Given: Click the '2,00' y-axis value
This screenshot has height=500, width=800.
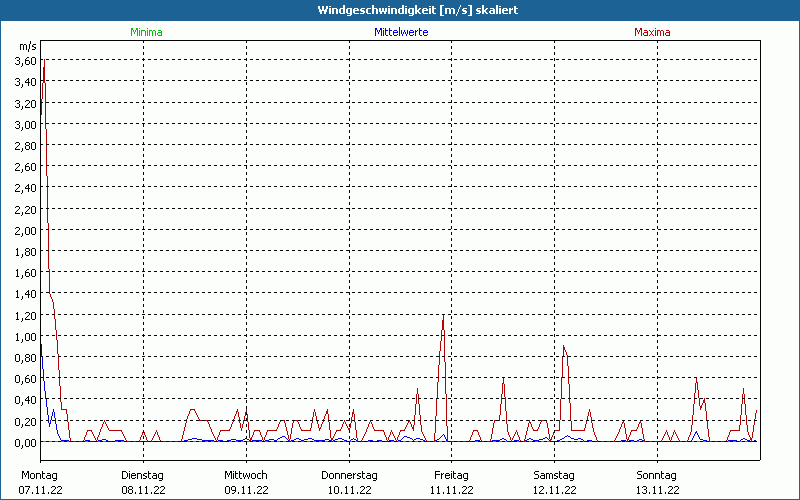Looking at the screenshot, I should click(x=26, y=231).
